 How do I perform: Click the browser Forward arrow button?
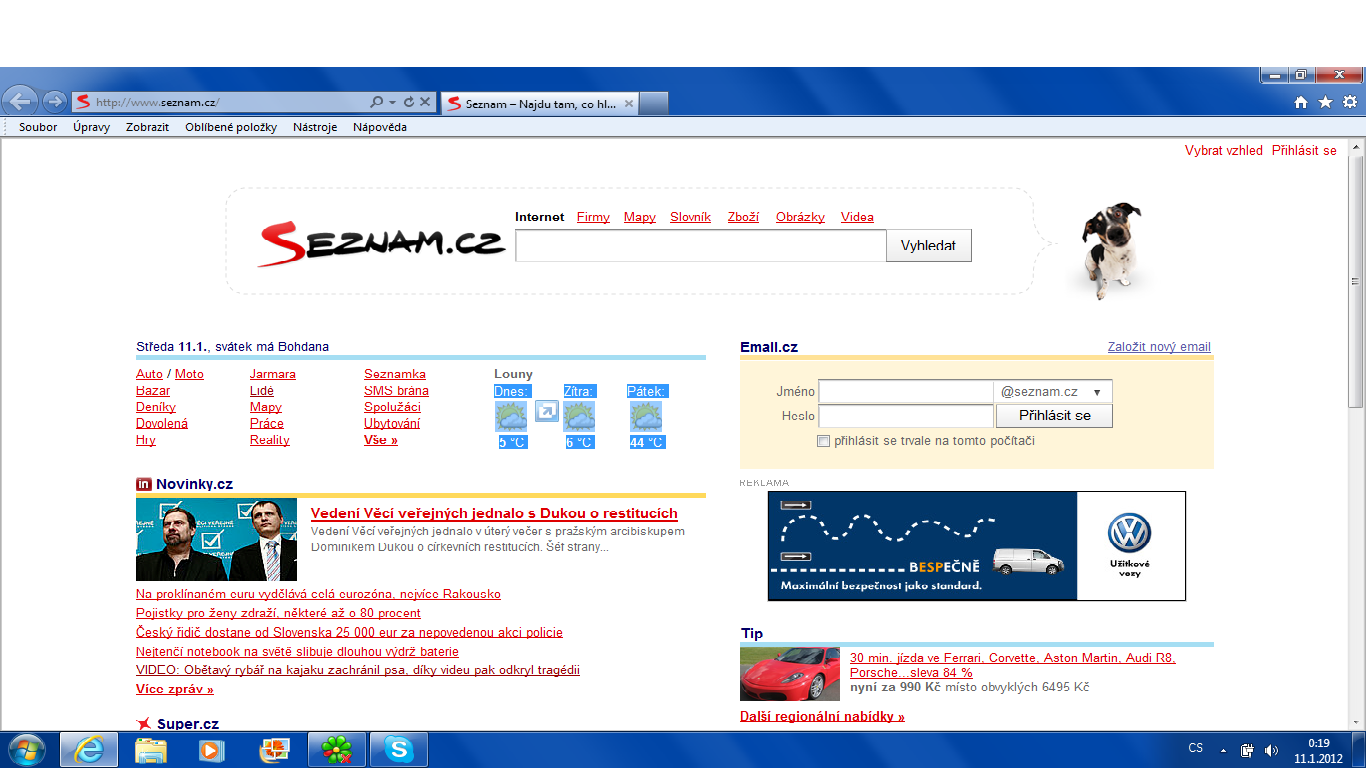[54, 102]
